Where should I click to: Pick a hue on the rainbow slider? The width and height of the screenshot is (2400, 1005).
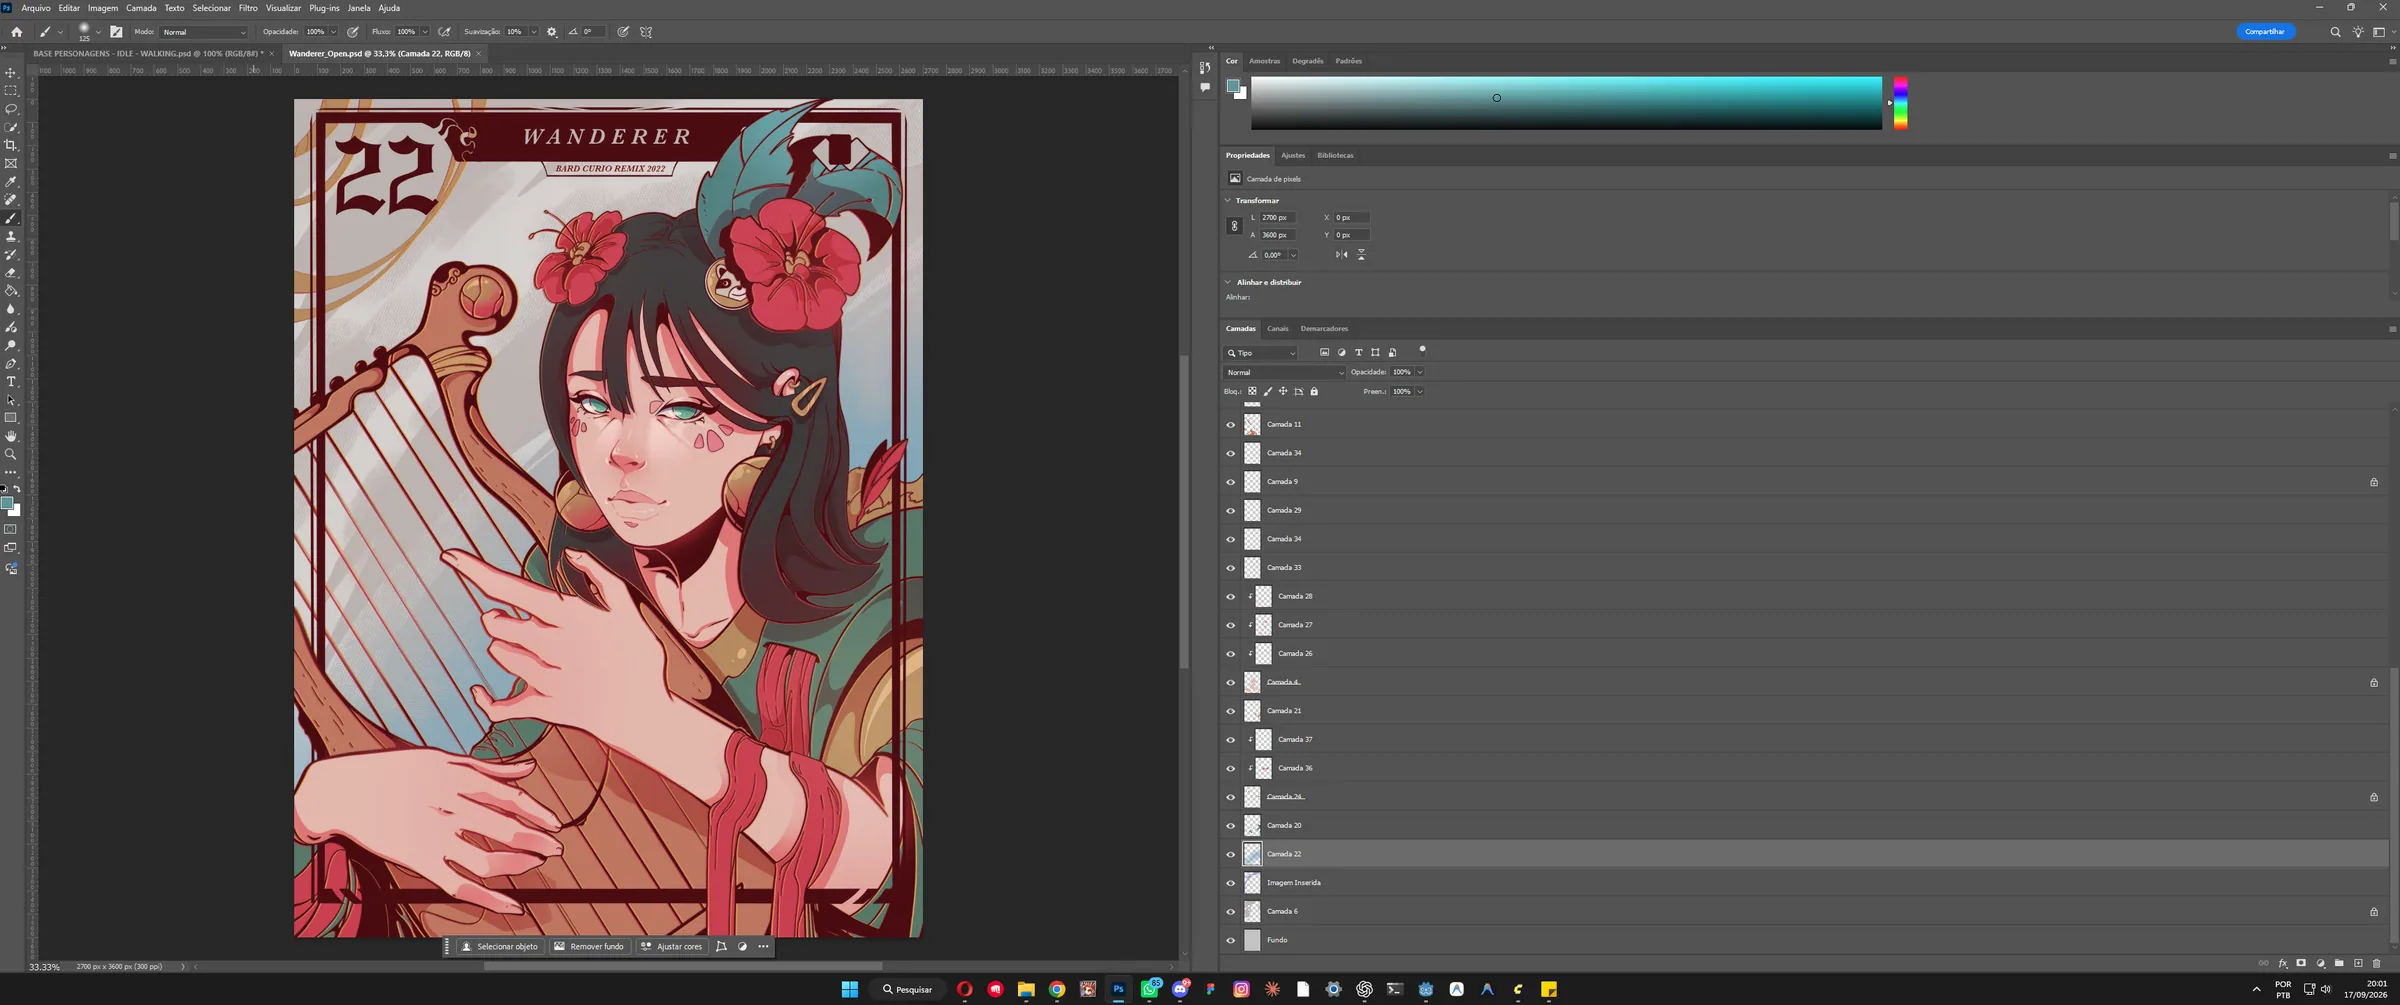point(1900,103)
